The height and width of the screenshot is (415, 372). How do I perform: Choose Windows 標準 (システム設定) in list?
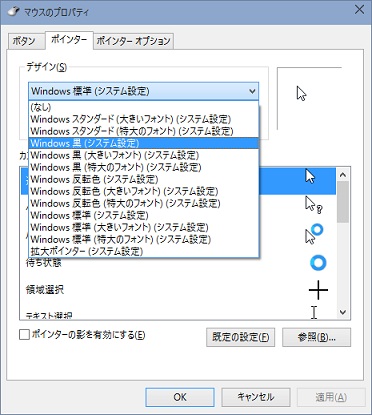pos(144,215)
